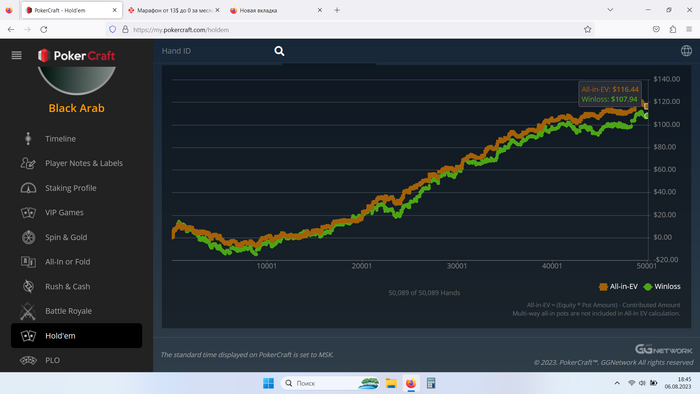The width and height of the screenshot is (700, 394).
Task: Click the Spin & Gold wheel icon
Action: (x=28, y=237)
